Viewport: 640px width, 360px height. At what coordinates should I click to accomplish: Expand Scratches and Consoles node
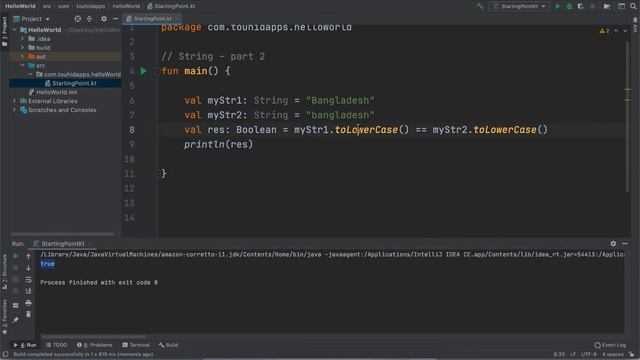(15, 110)
